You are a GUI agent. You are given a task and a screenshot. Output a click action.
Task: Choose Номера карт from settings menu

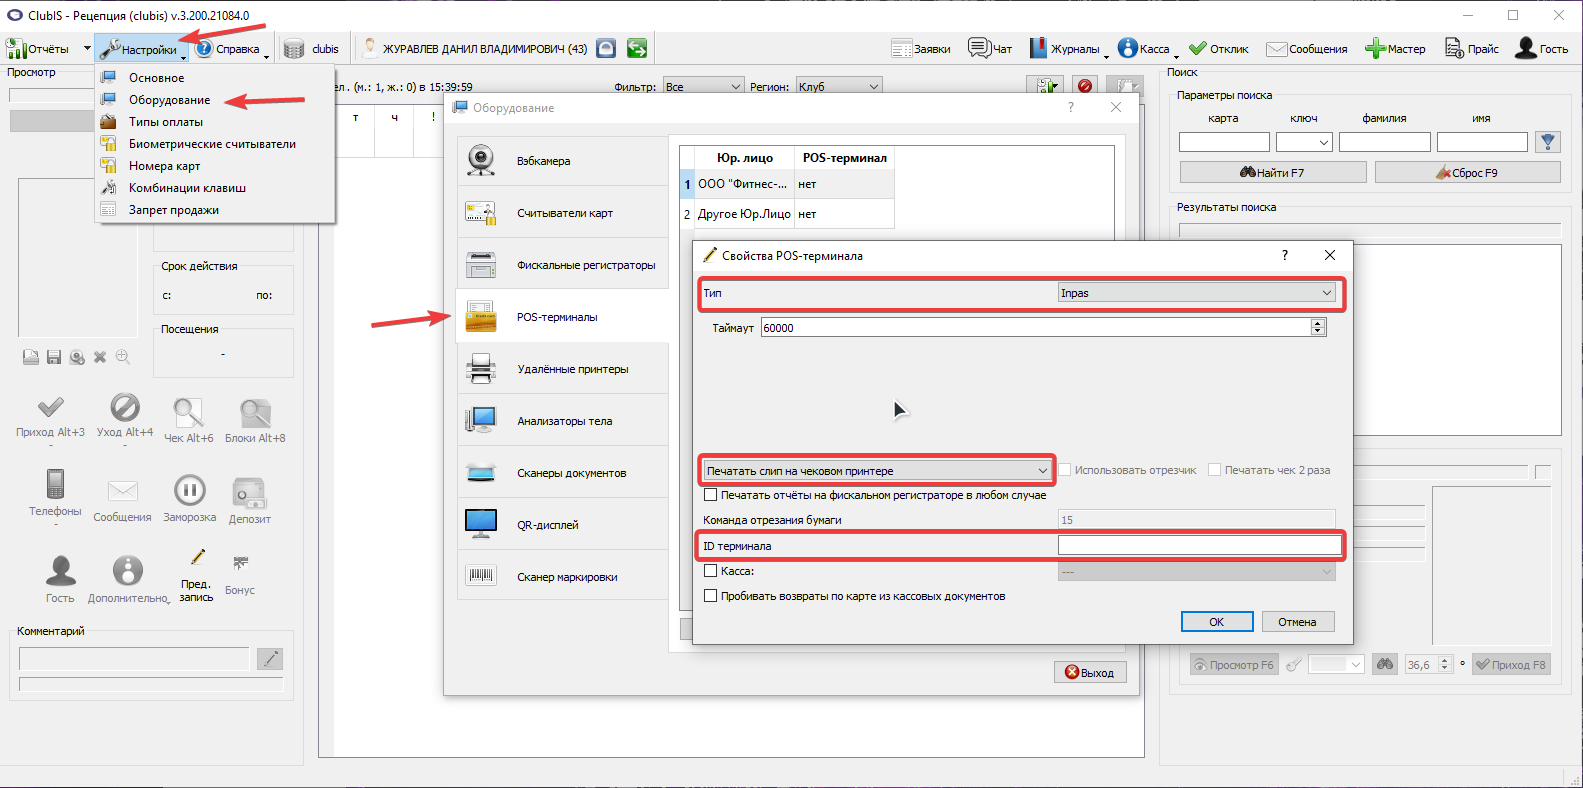pos(165,166)
